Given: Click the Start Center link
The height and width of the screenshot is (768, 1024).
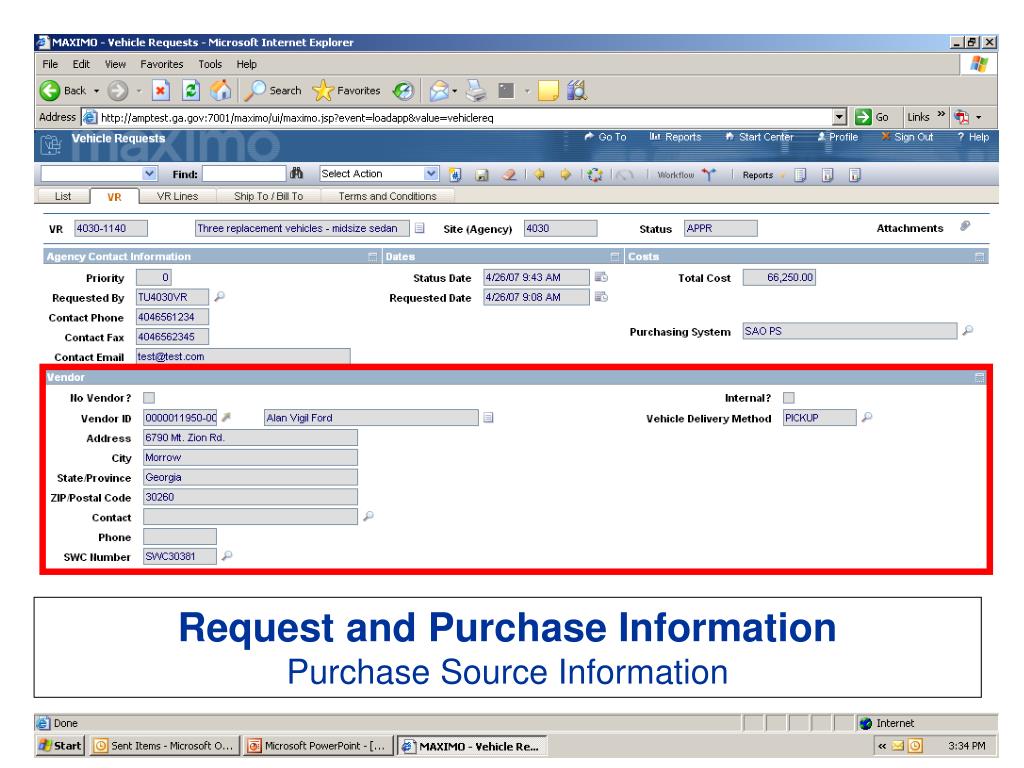Looking at the screenshot, I should point(759,136).
